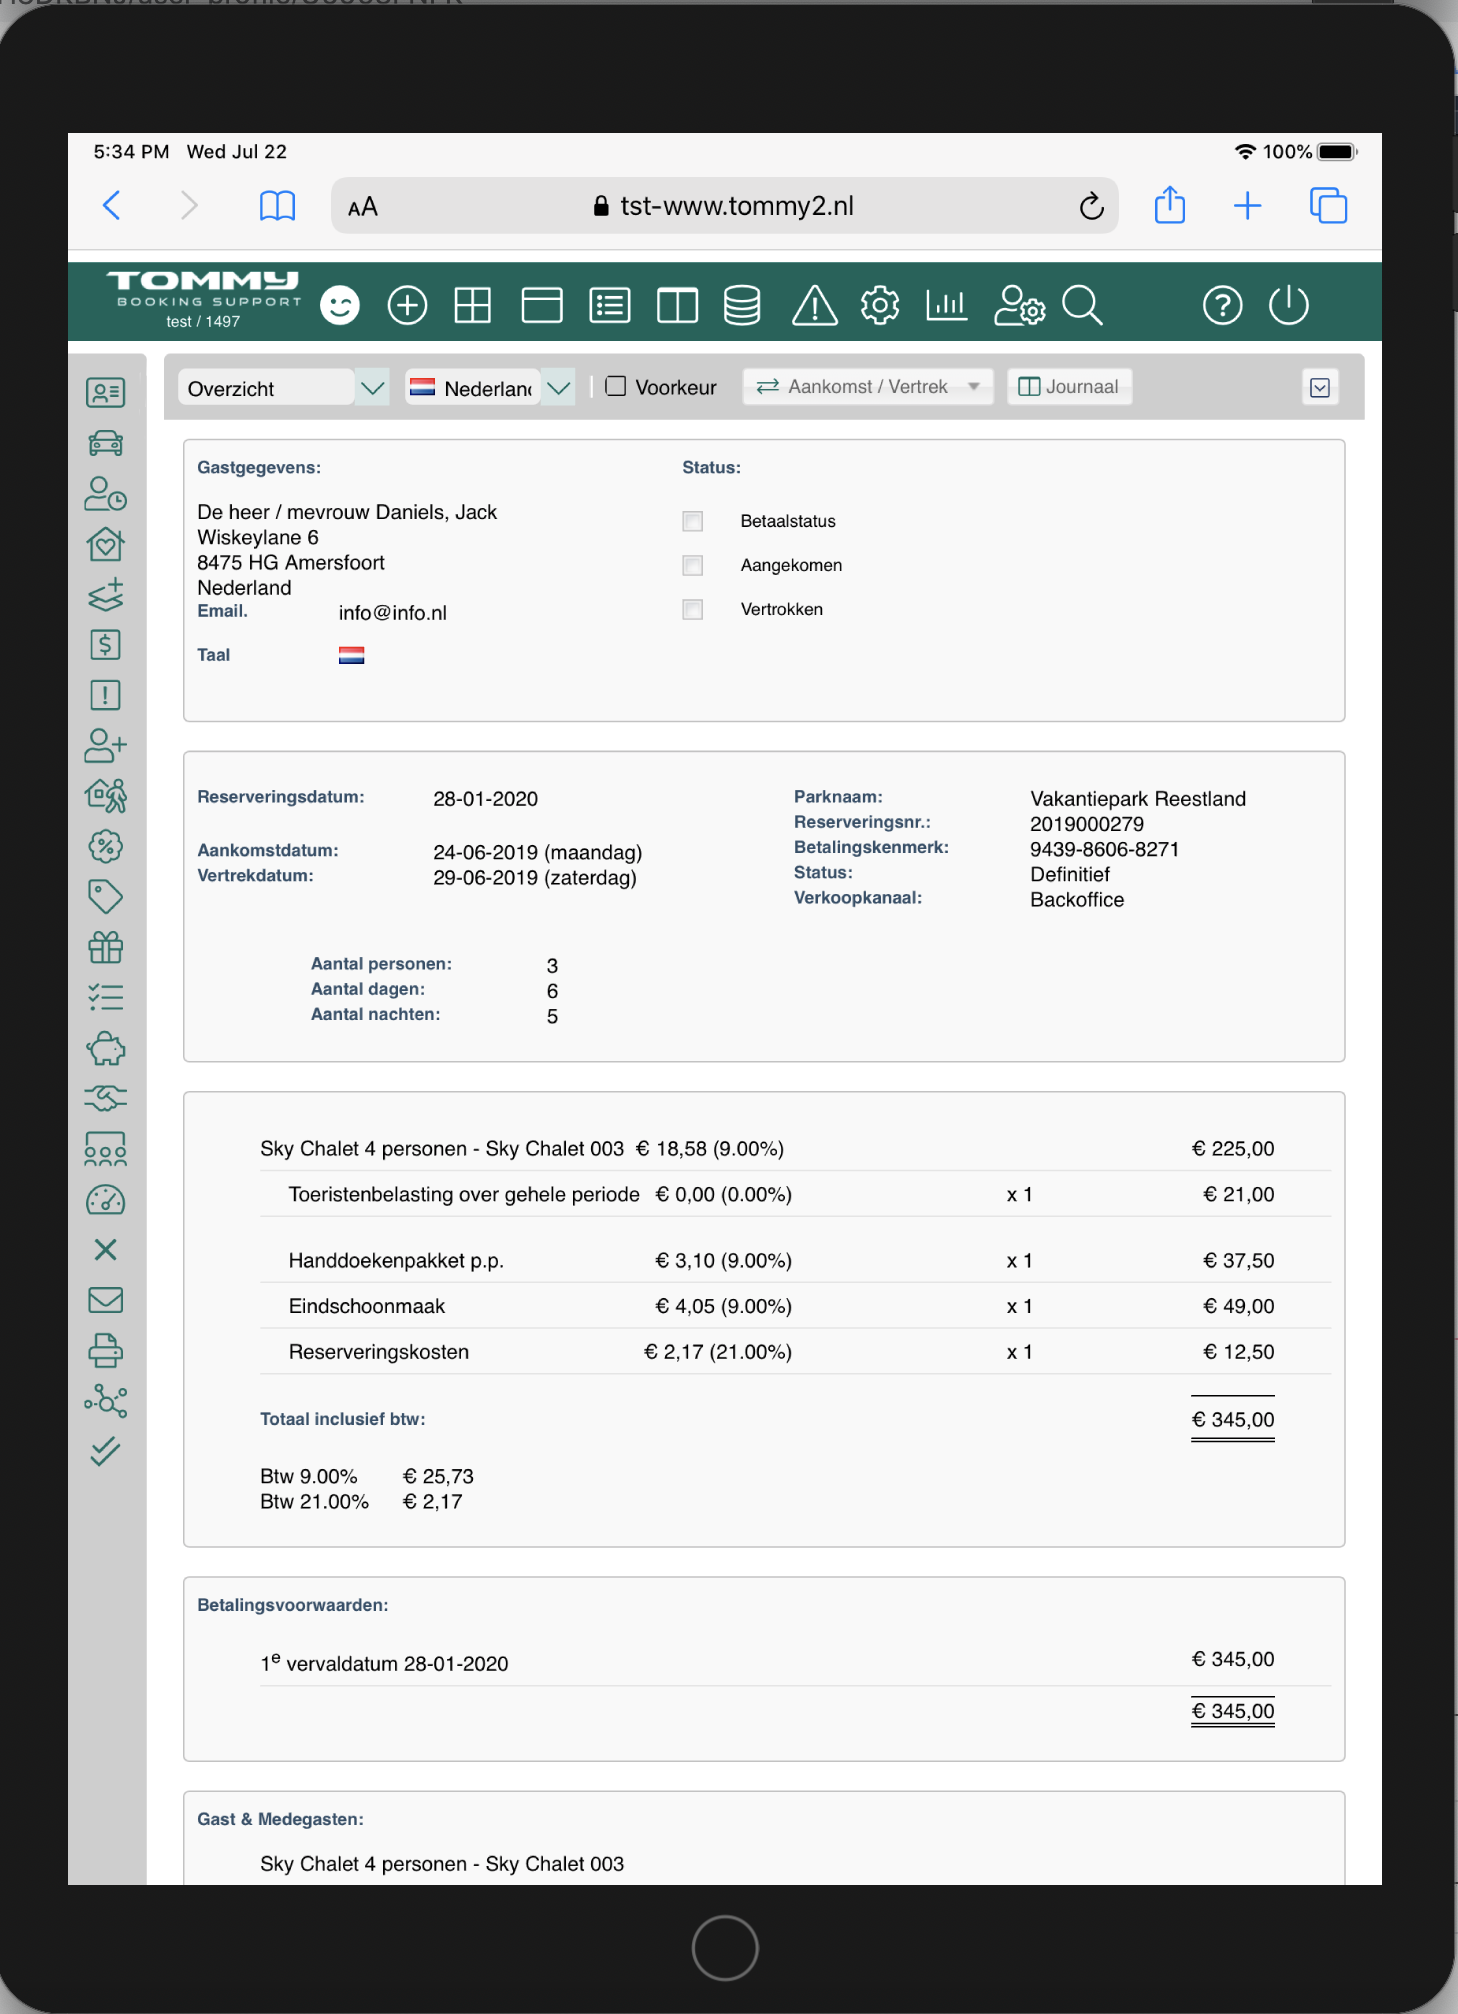Viewport: 1458px width, 2014px height.
Task: Click the Reserveringskosten line item
Action: 795,1352
